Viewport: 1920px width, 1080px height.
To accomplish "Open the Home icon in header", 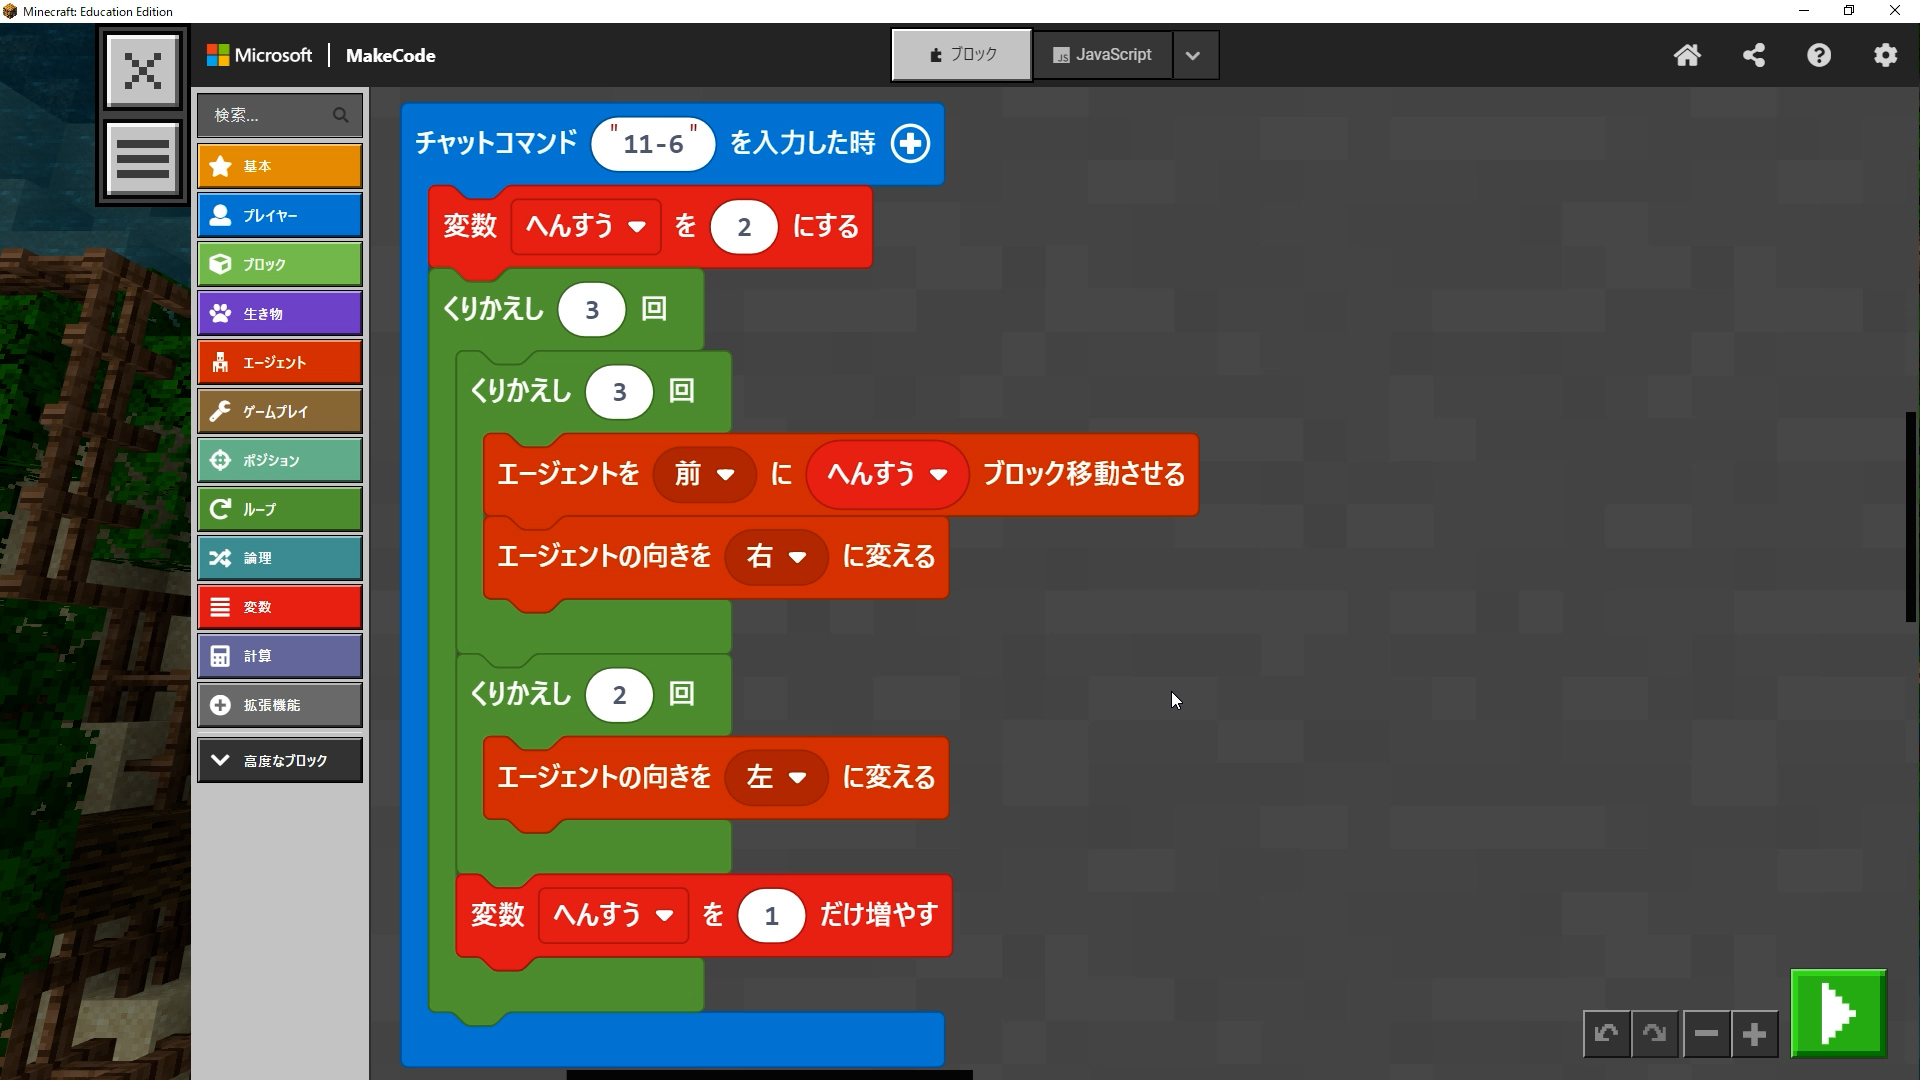I will pos(1687,55).
